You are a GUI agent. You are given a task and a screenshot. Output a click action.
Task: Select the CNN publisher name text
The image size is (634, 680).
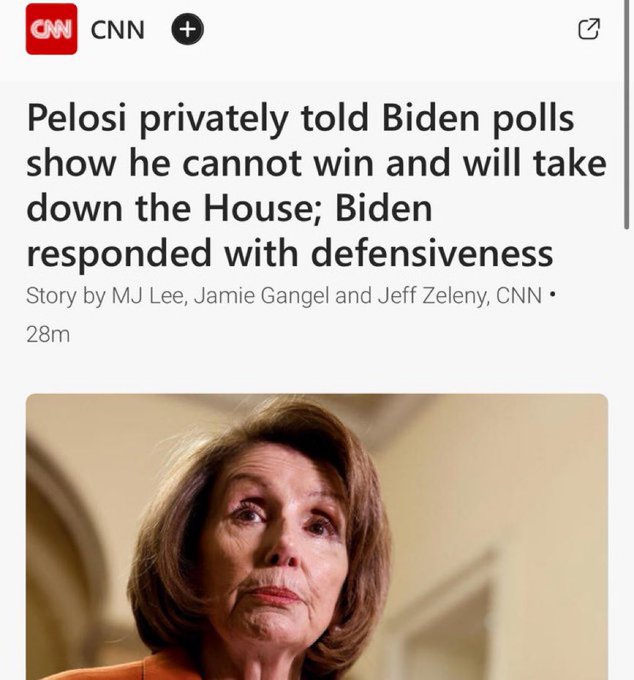click(118, 30)
